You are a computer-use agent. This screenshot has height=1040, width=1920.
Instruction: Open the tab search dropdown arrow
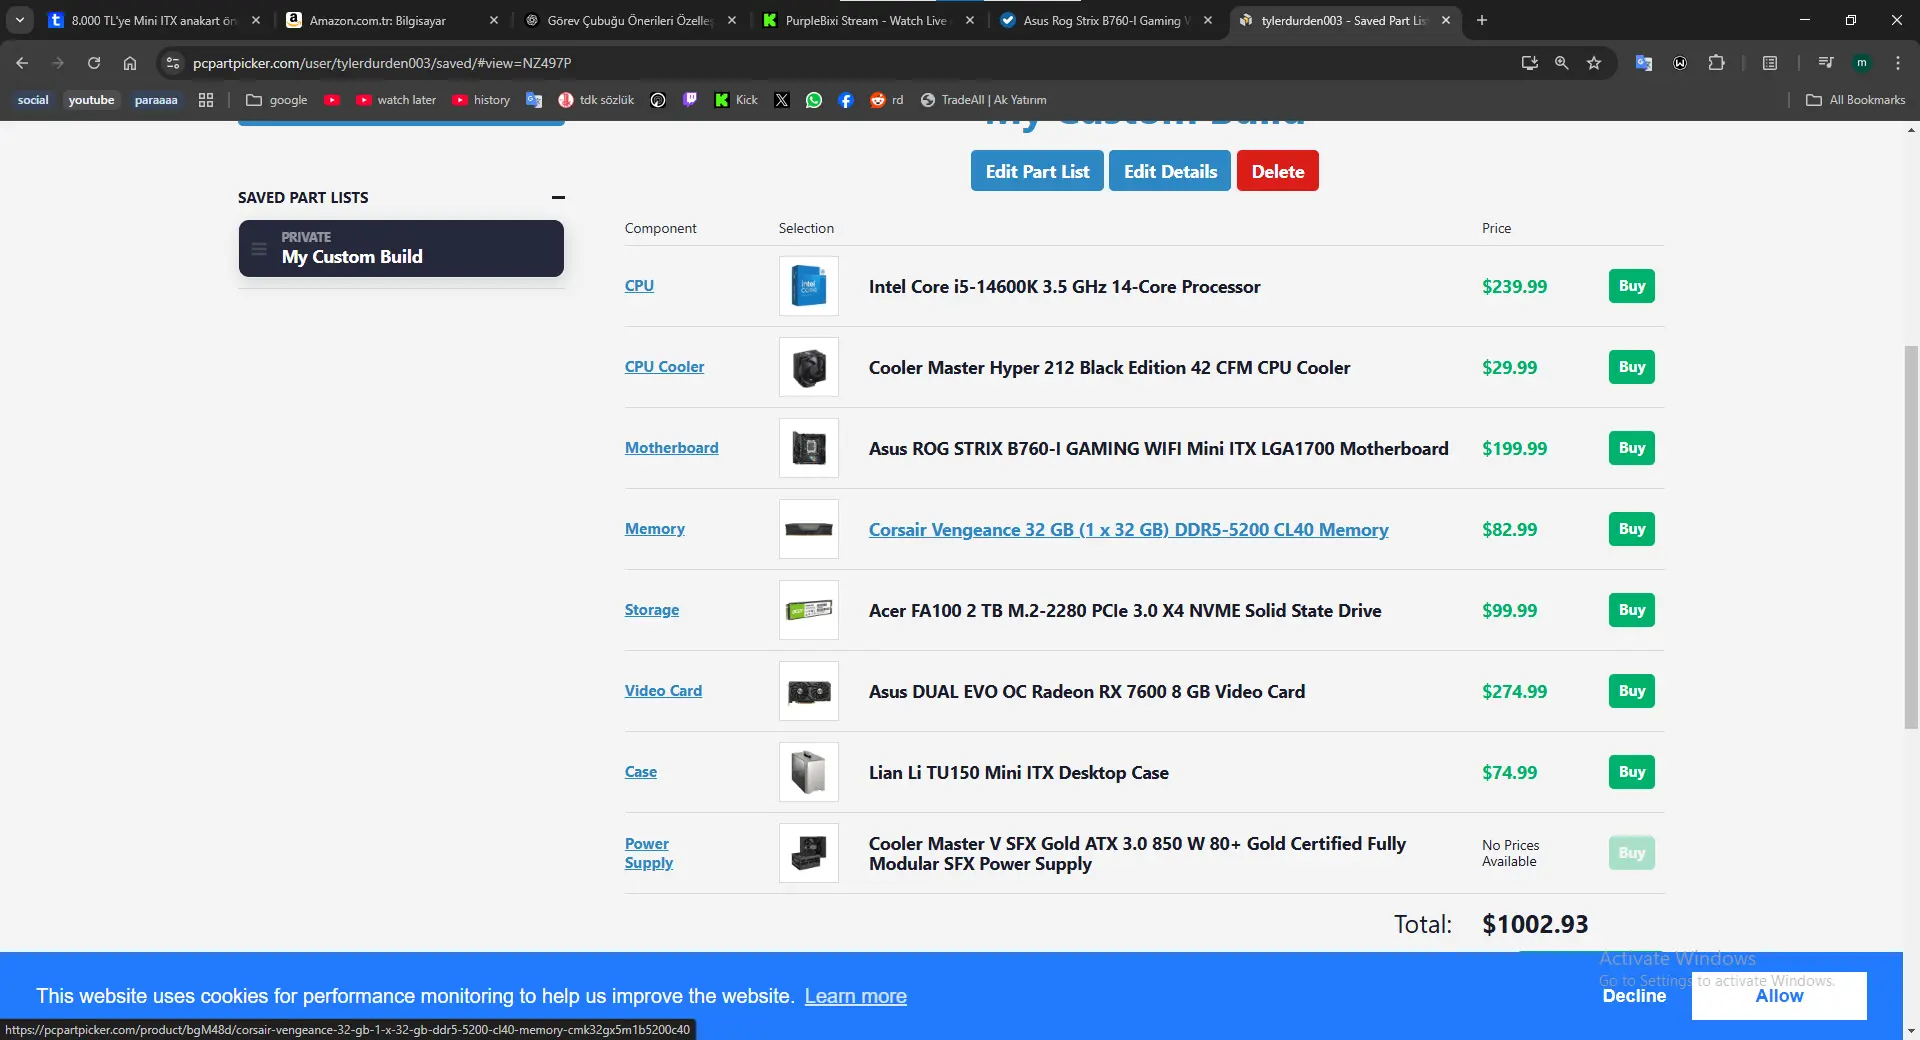(20, 20)
